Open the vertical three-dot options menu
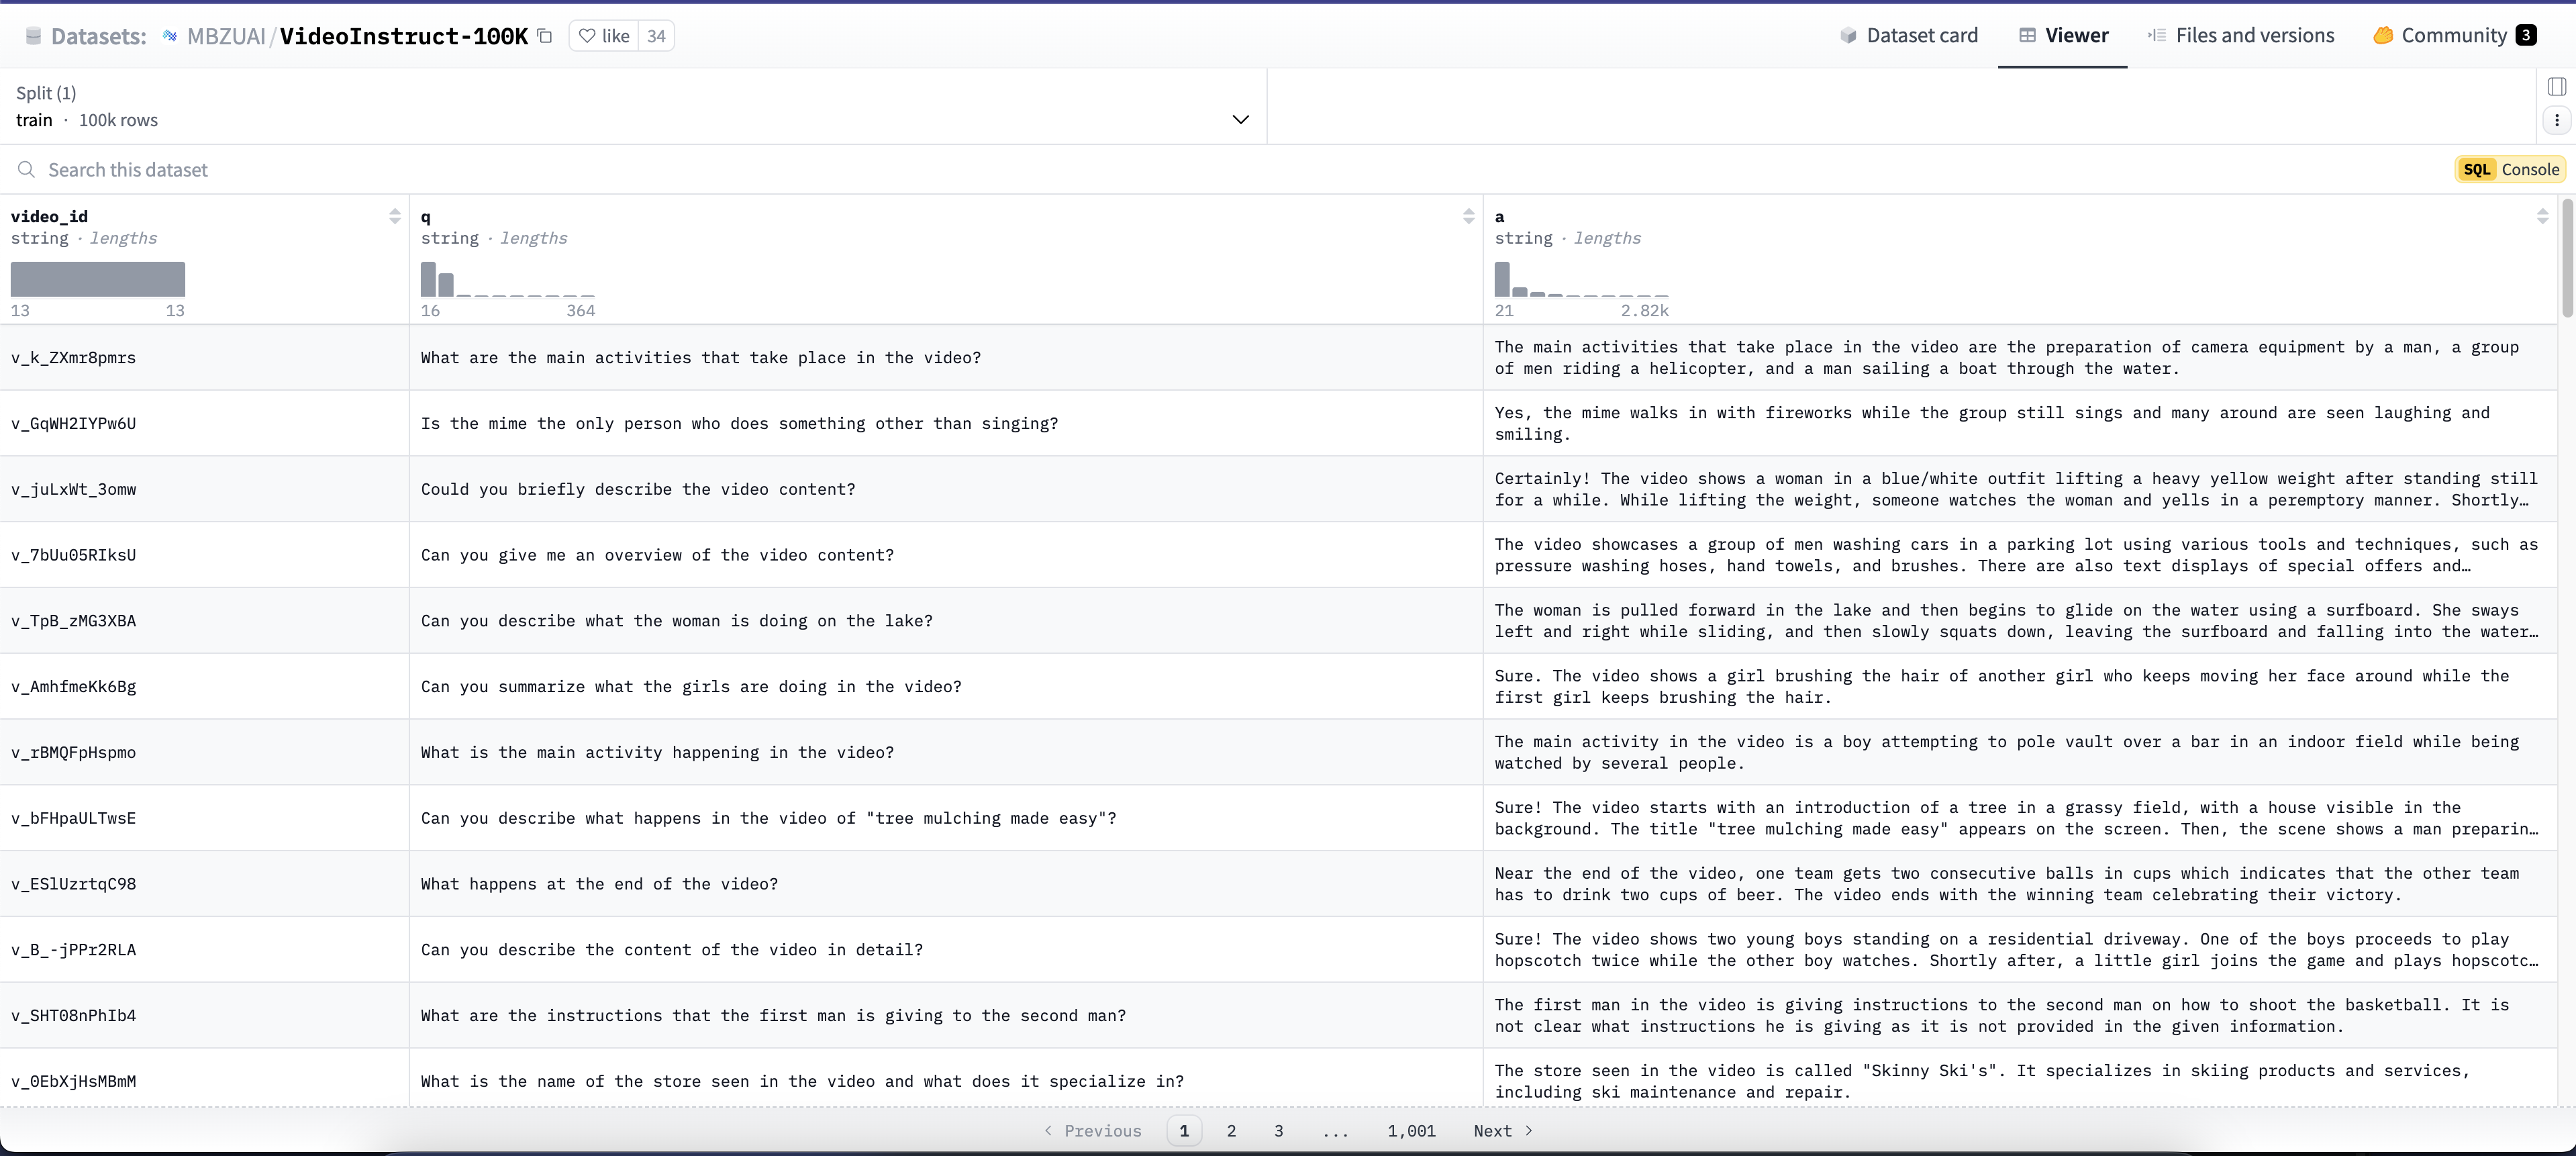Image resolution: width=2576 pixels, height=1156 pixels. pyautogui.click(x=2557, y=120)
